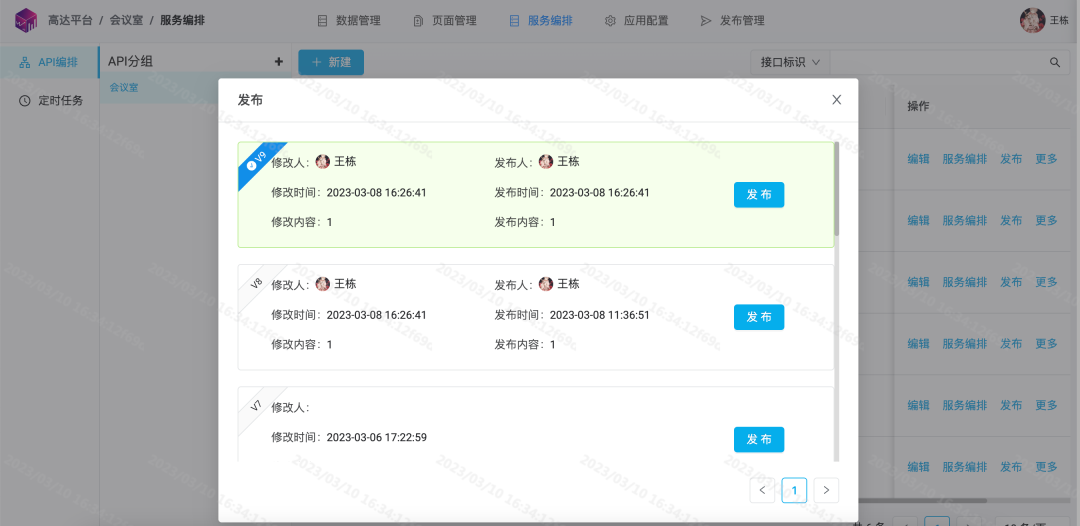Add a new API分组 with plus icon
Image resolution: width=1080 pixels, height=526 pixels.
(279, 61)
